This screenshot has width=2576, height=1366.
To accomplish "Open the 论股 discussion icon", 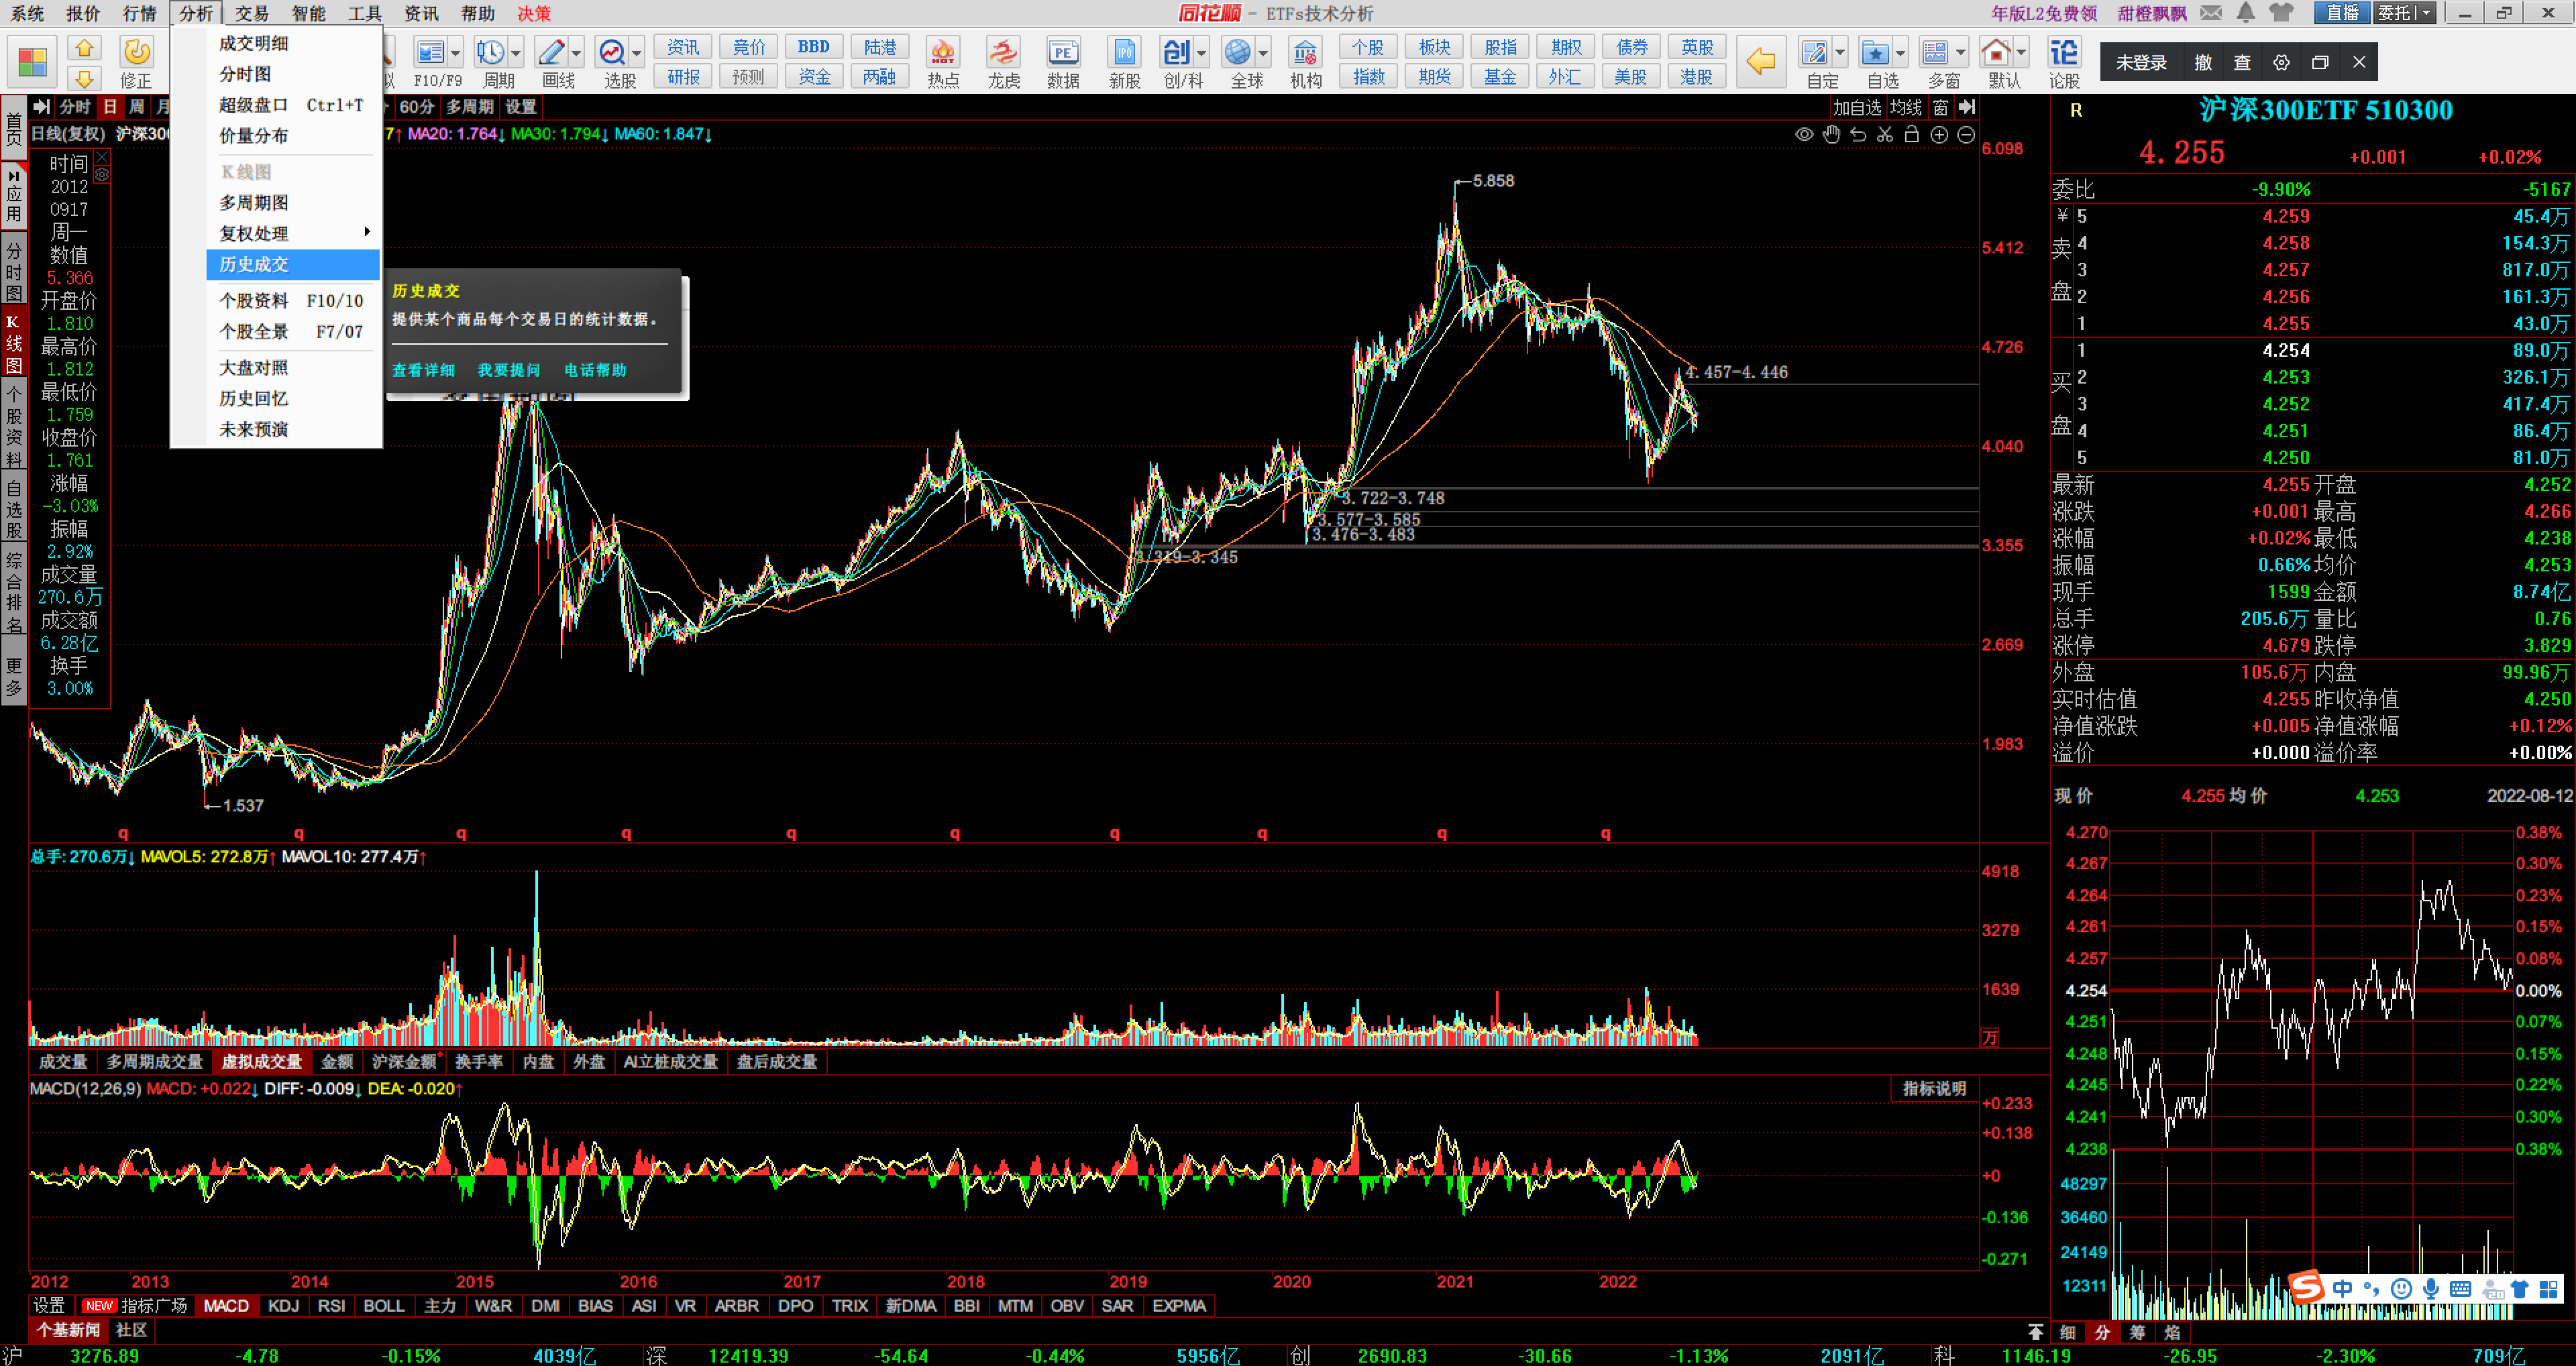I will click(2063, 52).
